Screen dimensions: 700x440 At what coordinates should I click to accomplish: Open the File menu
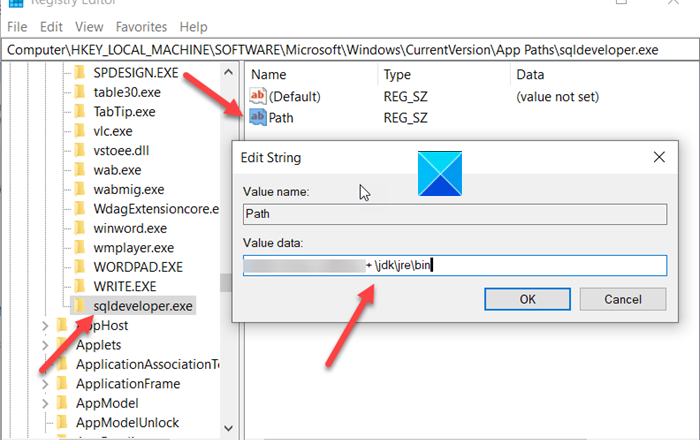pos(17,27)
